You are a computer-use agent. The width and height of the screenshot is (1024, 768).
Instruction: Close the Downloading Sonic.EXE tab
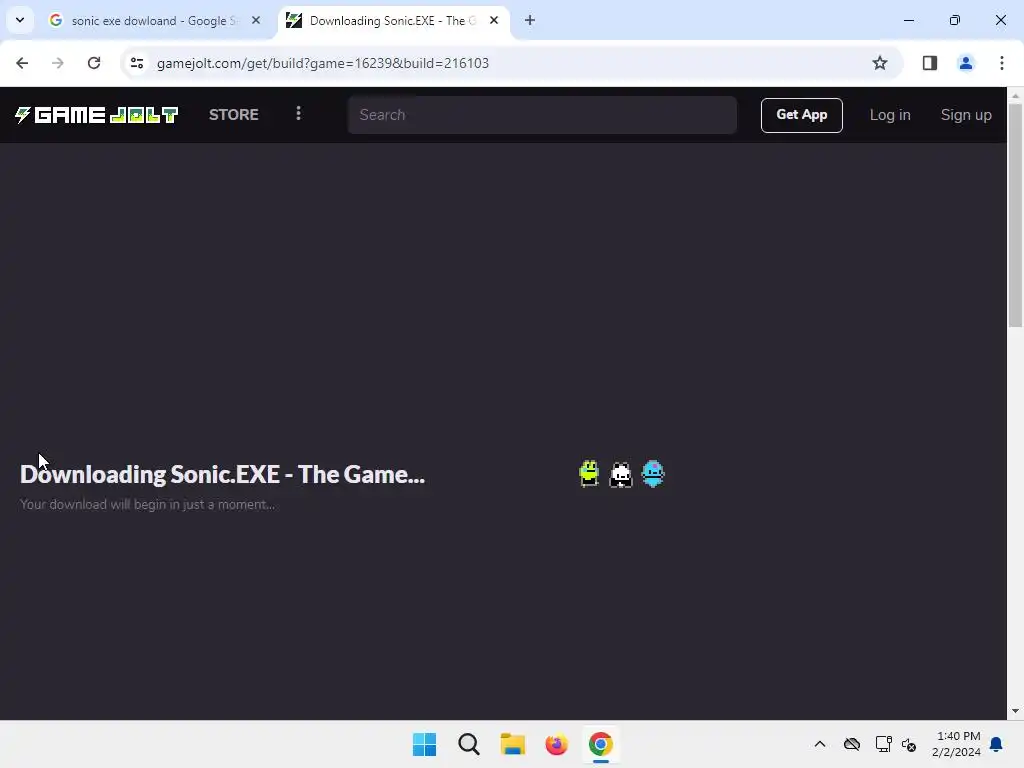[x=494, y=20]
